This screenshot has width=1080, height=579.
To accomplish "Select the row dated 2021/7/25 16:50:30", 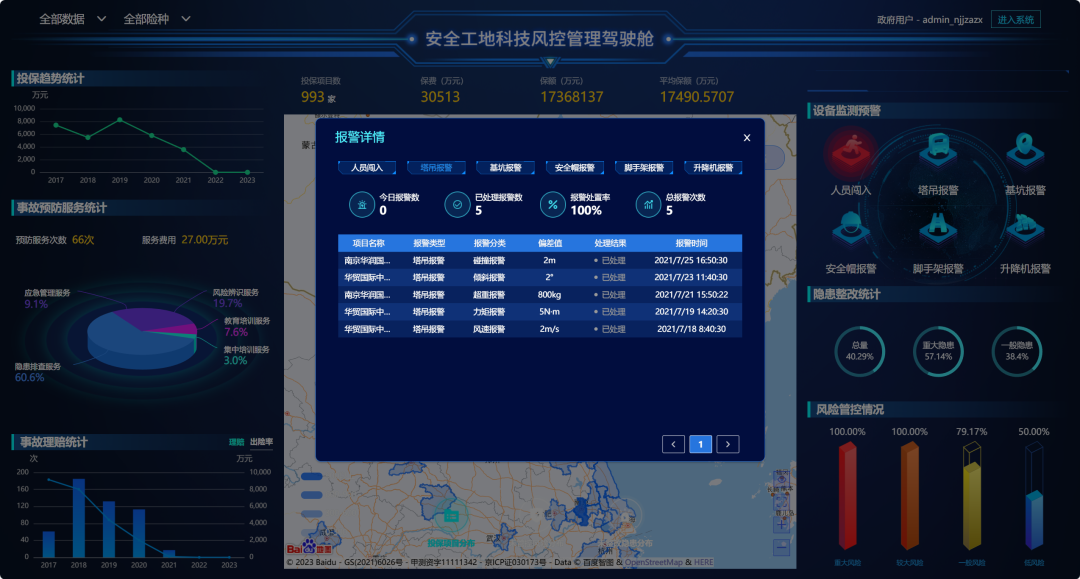I will click(540, 260).
